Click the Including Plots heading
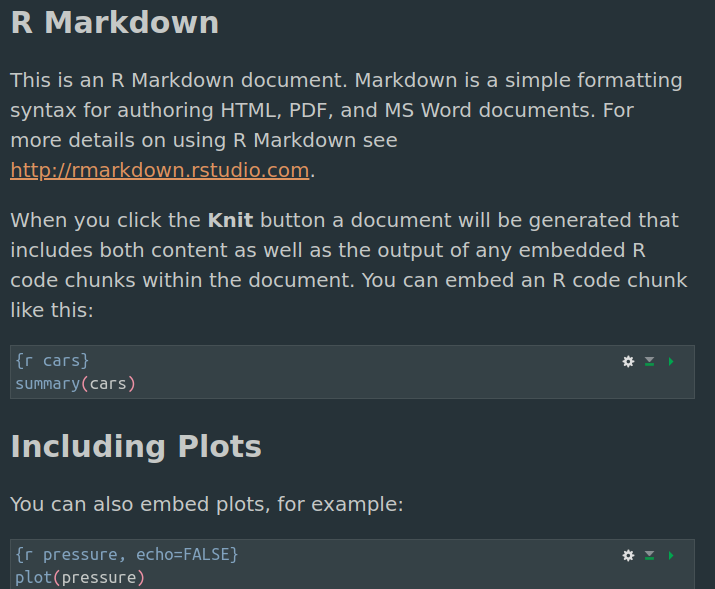Viewport: 715px width, 589px height. tap(136, 446)
